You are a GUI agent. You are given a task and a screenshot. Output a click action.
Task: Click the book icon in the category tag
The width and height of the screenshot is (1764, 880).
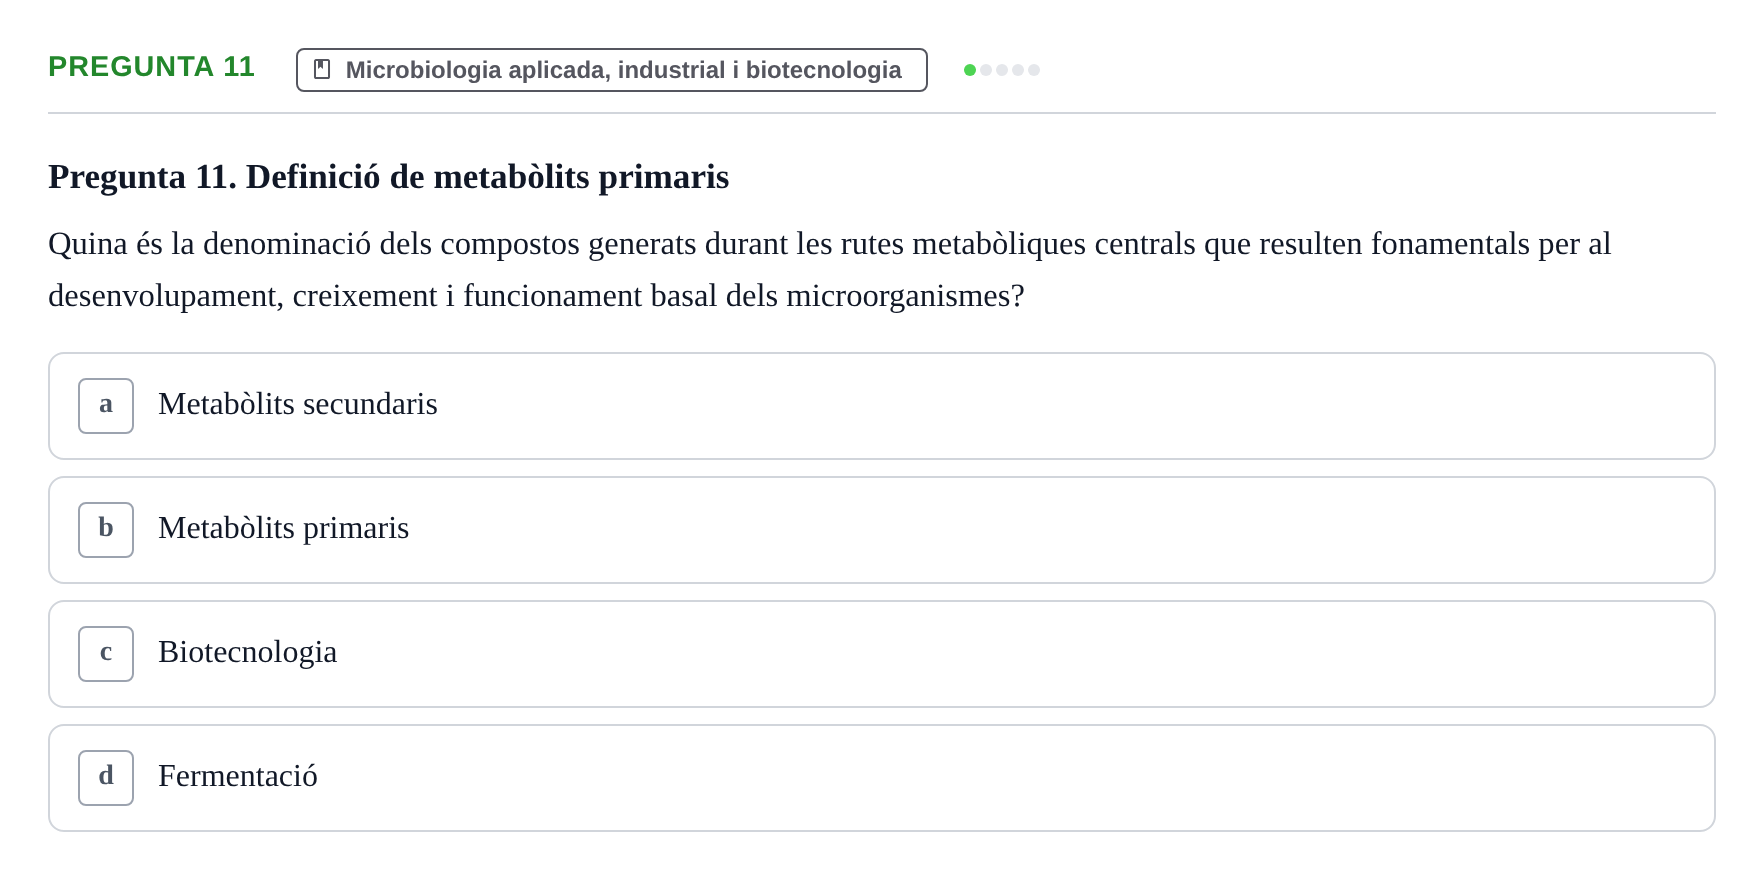point(322,69)
